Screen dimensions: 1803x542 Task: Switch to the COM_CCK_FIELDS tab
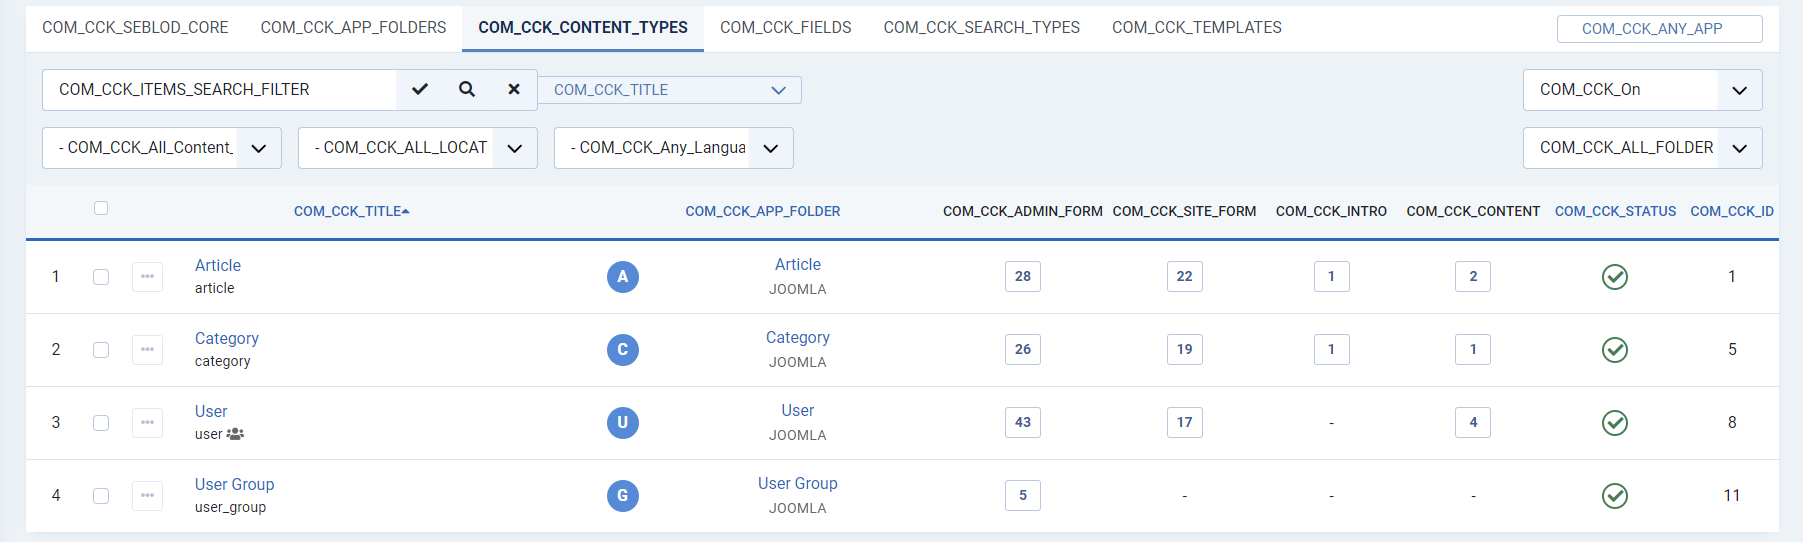tap(785, 28)
